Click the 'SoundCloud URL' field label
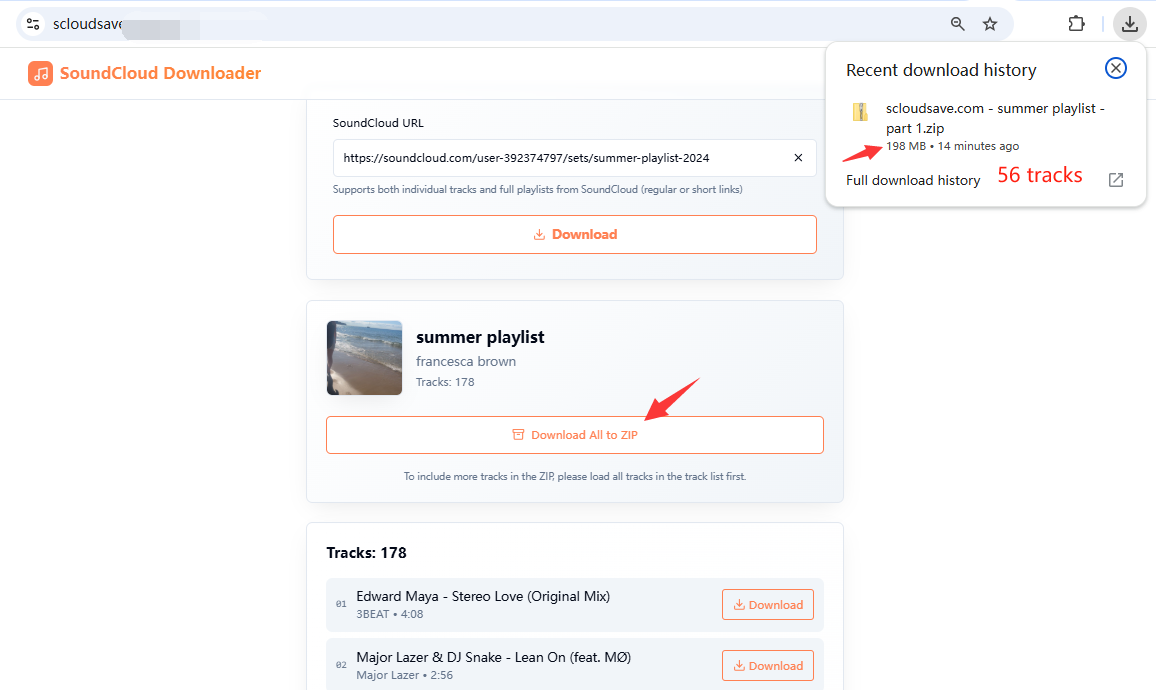 click(x=378, y=123)
